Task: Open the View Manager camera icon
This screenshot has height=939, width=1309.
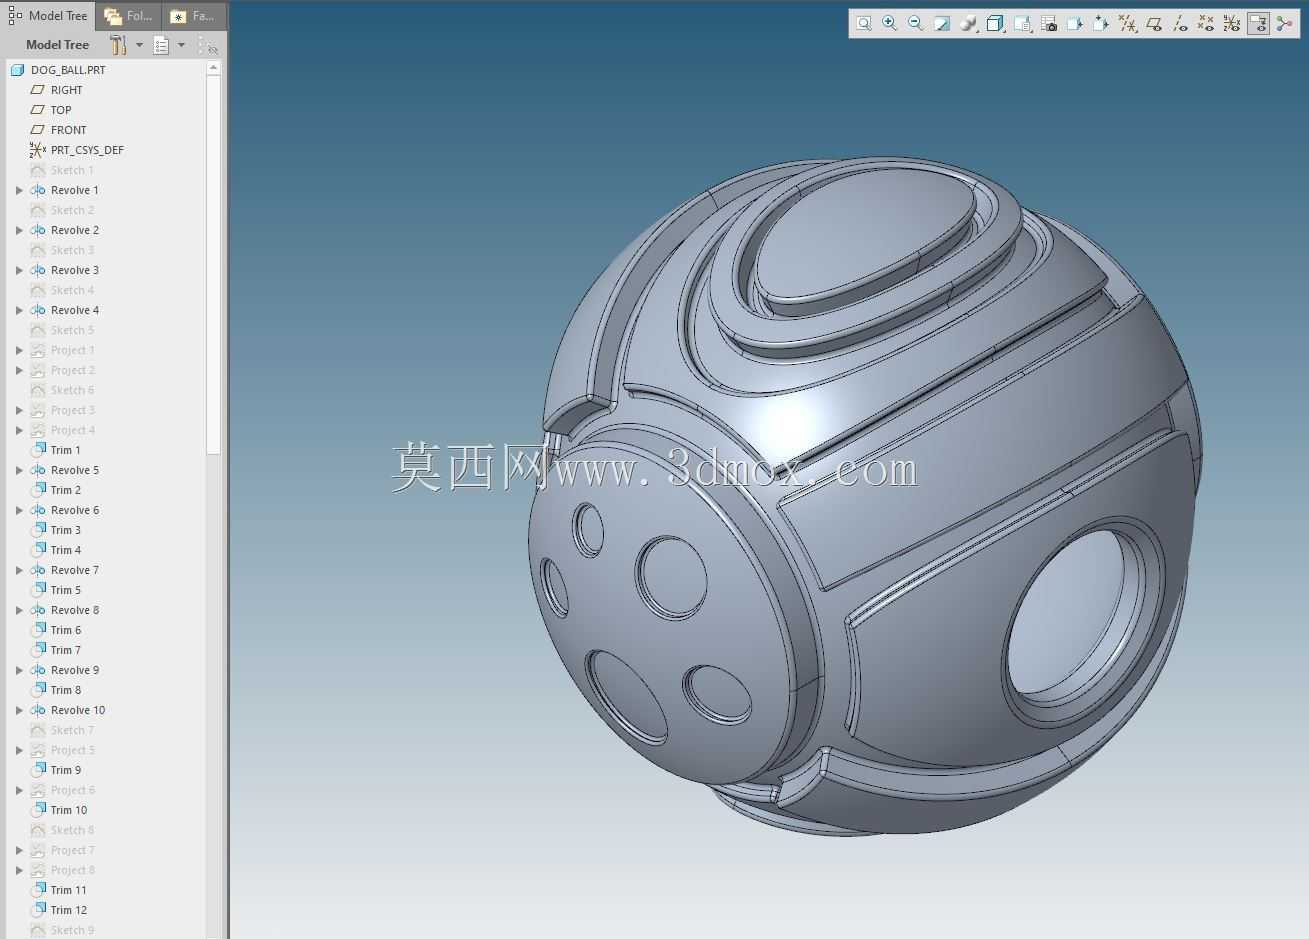Action: pyautogui.click(x=1048, y=23)
